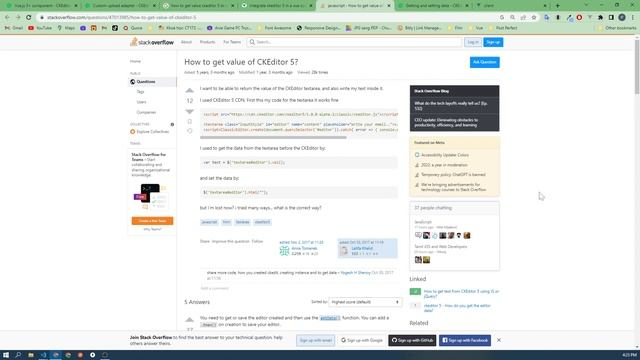640x360 pixels.
Task: Click the collectives info icon in sidebar
Action: pyautogui.click(x=172, y=124)
